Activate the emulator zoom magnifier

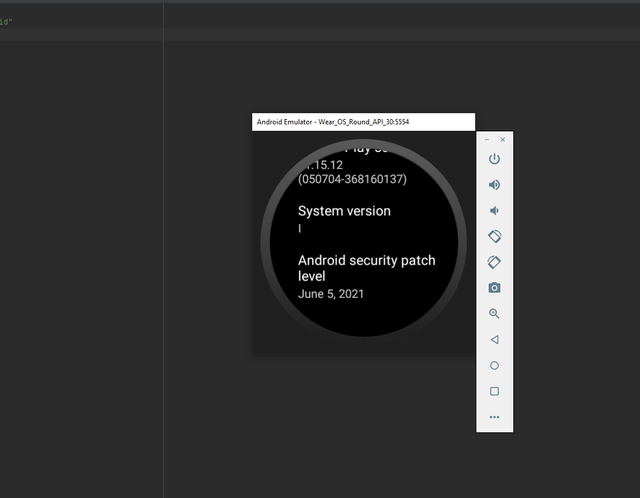[x=494, y=313]
